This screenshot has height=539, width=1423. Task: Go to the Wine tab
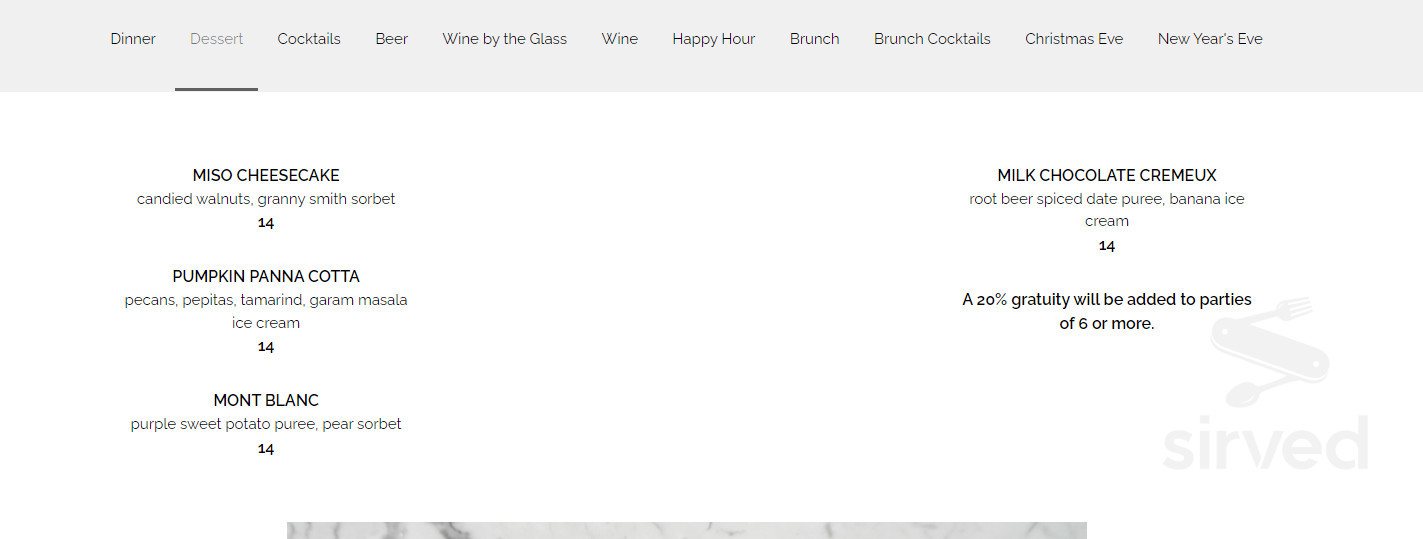[620, 39]
